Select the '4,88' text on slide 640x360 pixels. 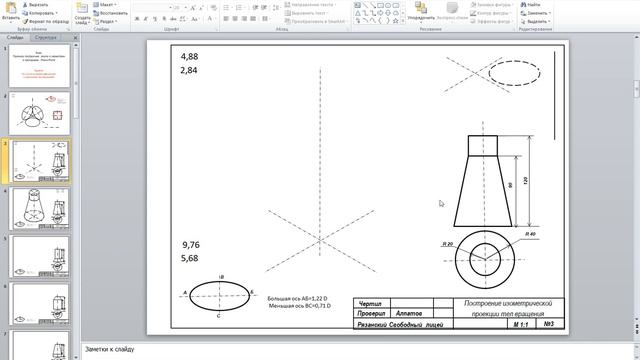[189, 56]
